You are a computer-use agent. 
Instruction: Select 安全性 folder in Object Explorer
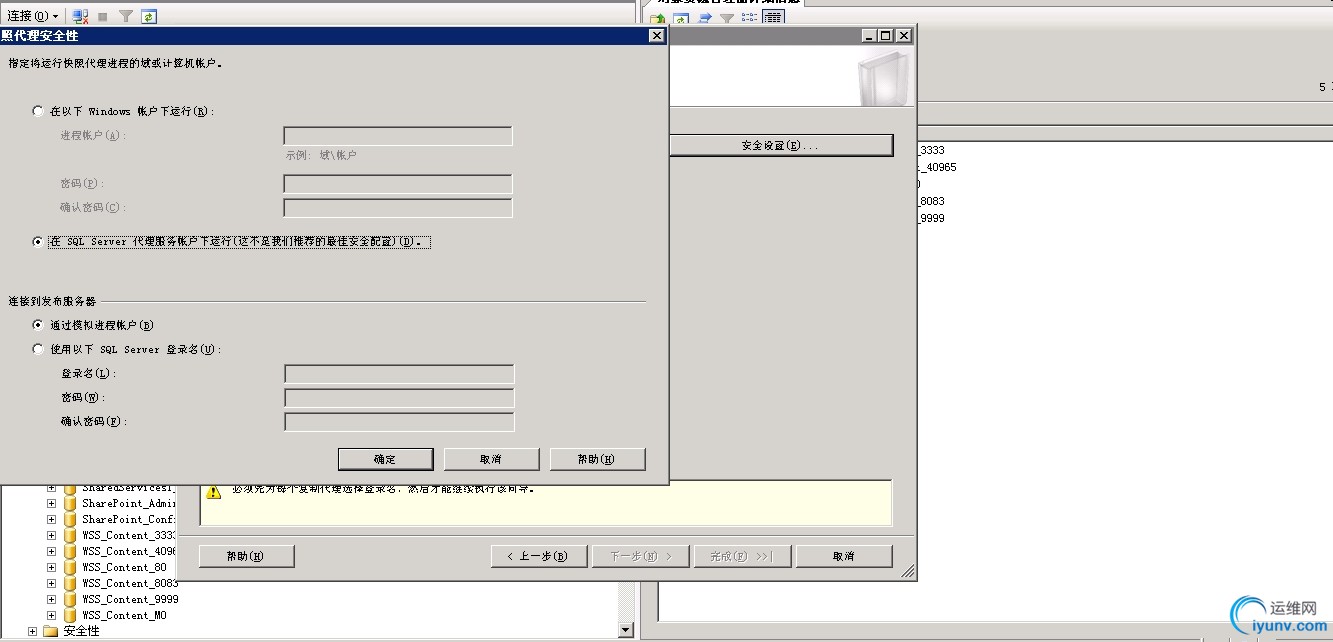[81, 631]
